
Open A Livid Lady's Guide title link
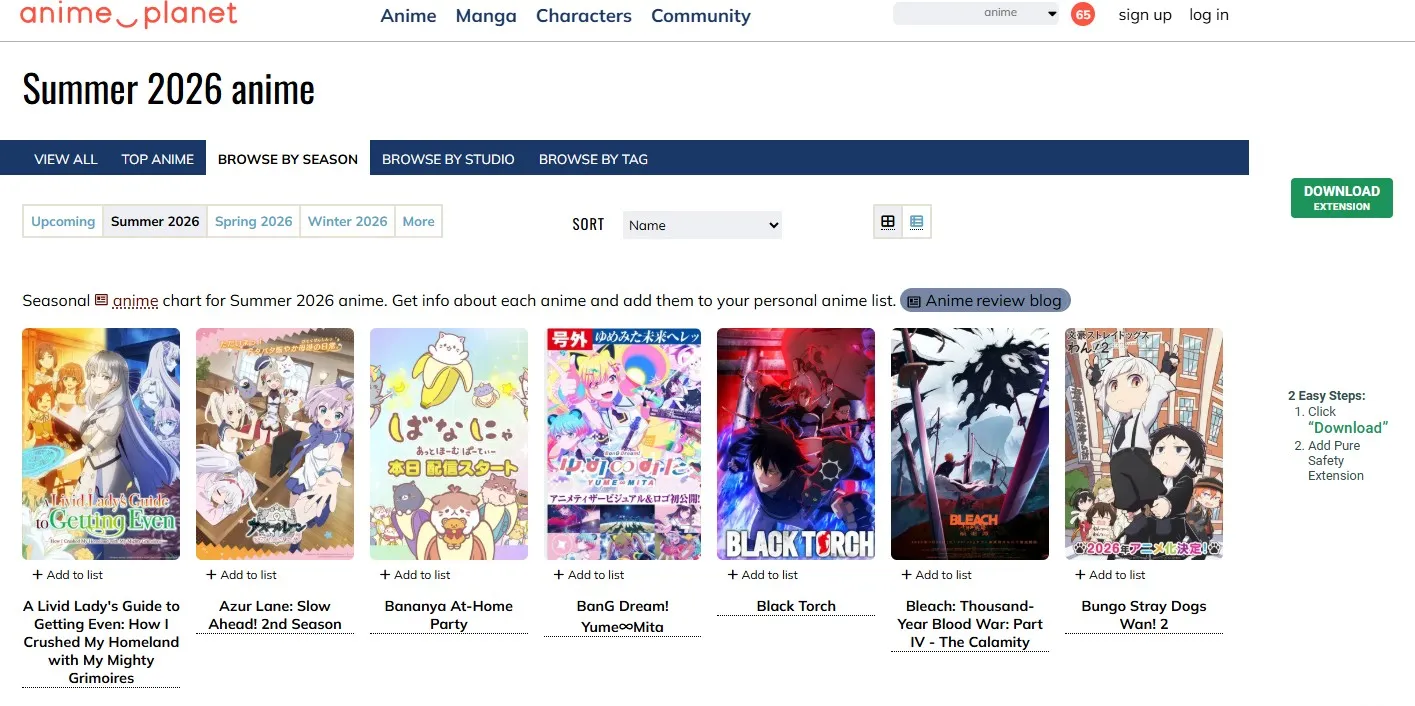coord(101,642)
